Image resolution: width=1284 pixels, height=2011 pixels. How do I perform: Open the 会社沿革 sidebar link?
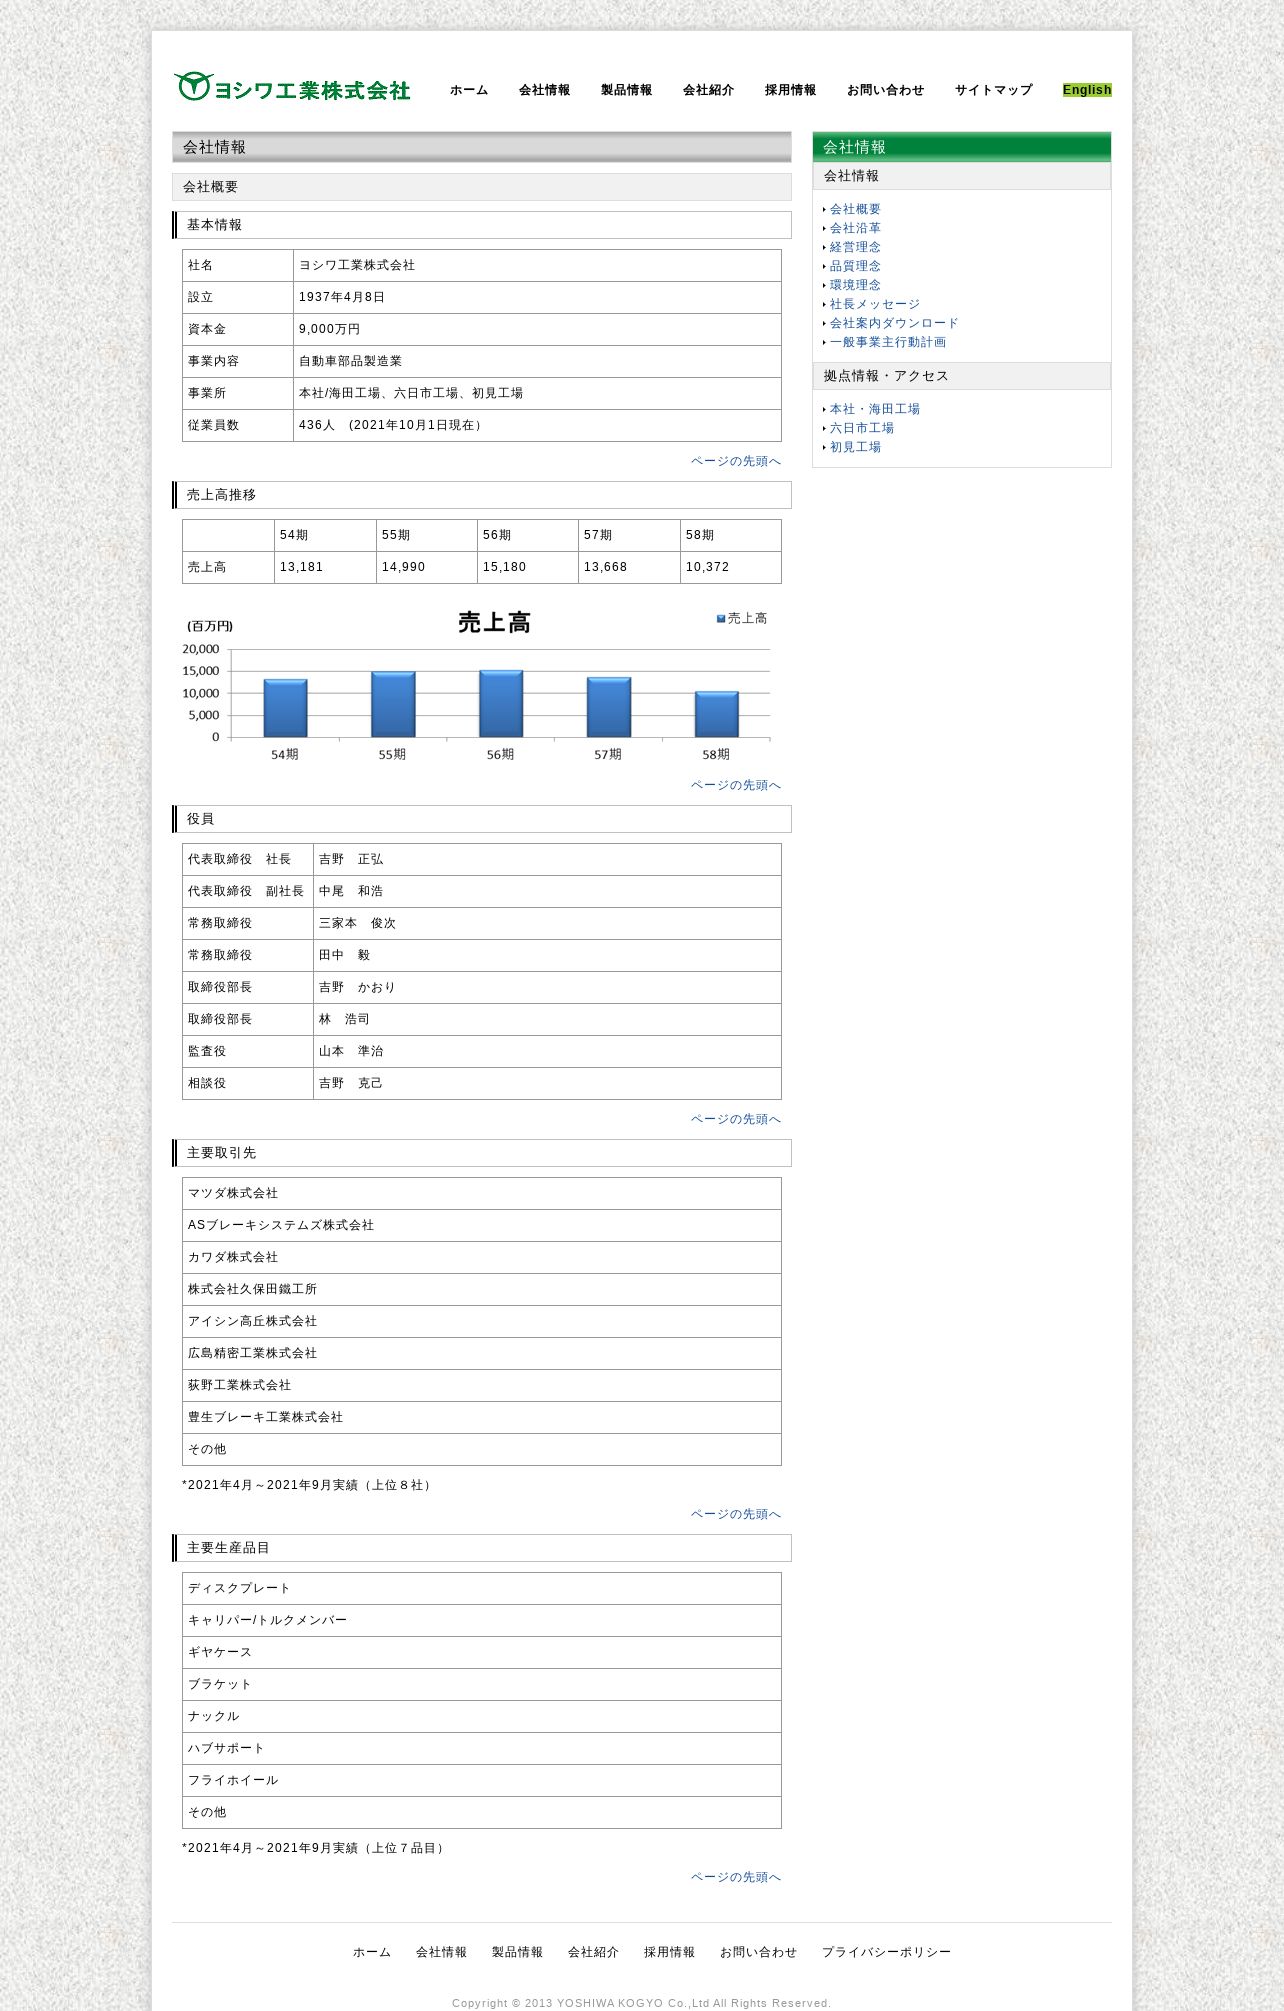pyautogui.click(x=855, y=228)
